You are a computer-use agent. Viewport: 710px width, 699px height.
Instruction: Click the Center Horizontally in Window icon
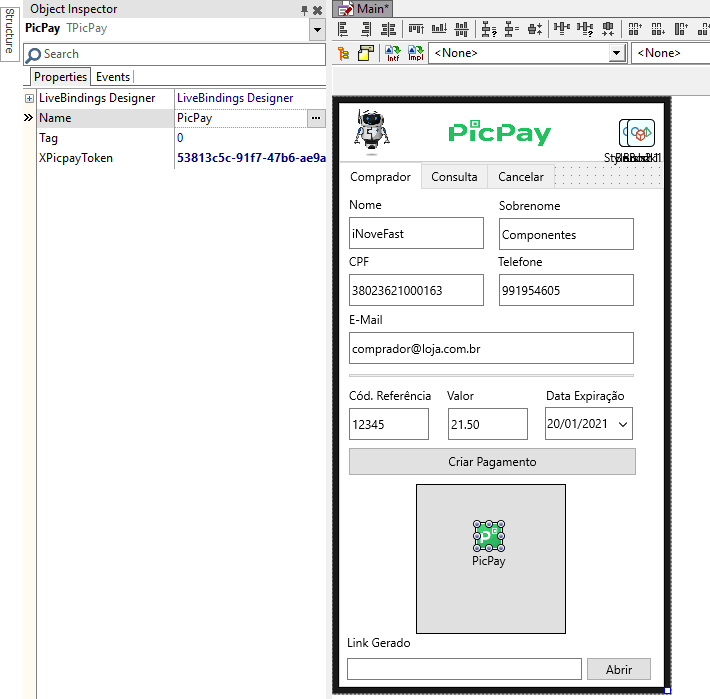608,29
